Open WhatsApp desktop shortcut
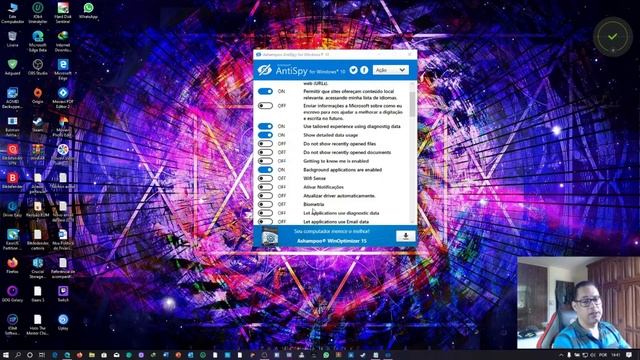 88,11
